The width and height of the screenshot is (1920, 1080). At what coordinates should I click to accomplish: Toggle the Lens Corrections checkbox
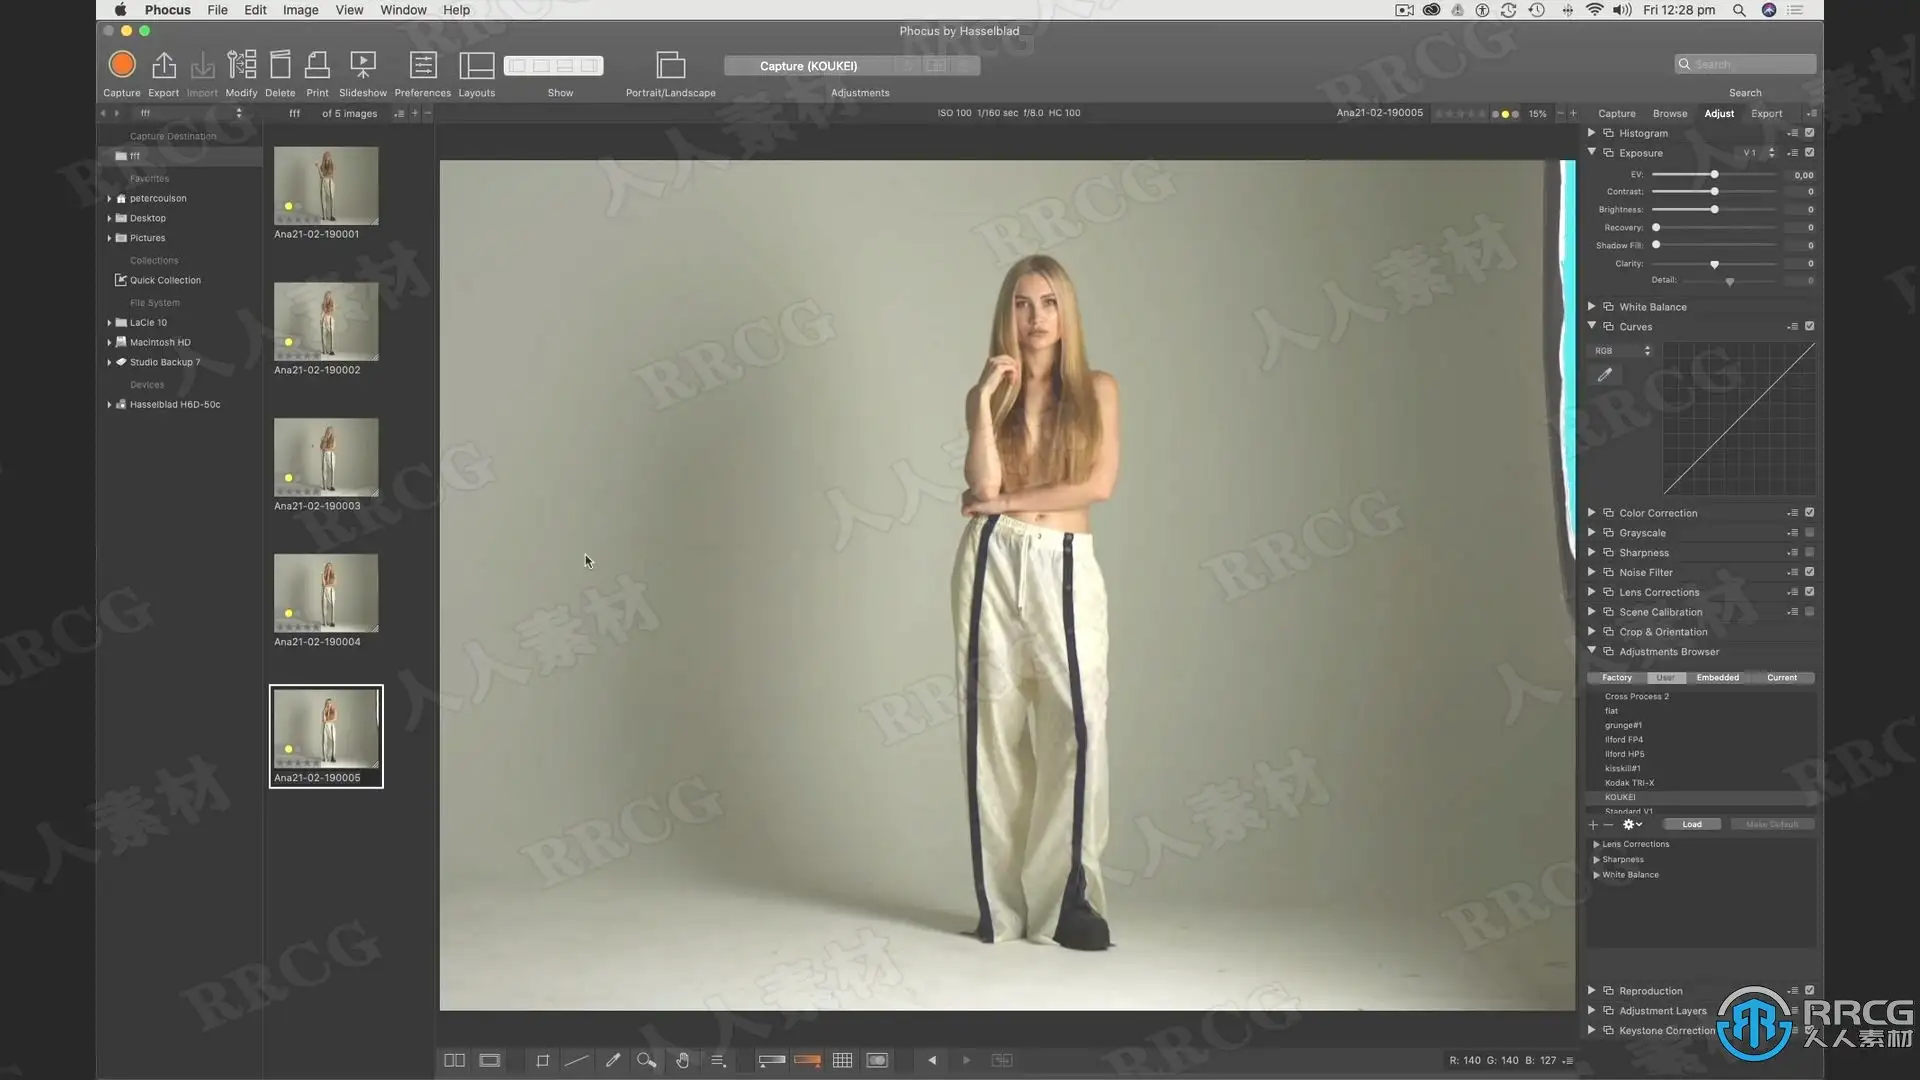[x=1809, y=592]
